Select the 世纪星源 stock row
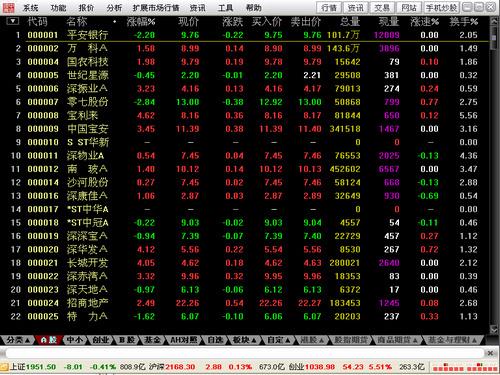 pos(247,75)
